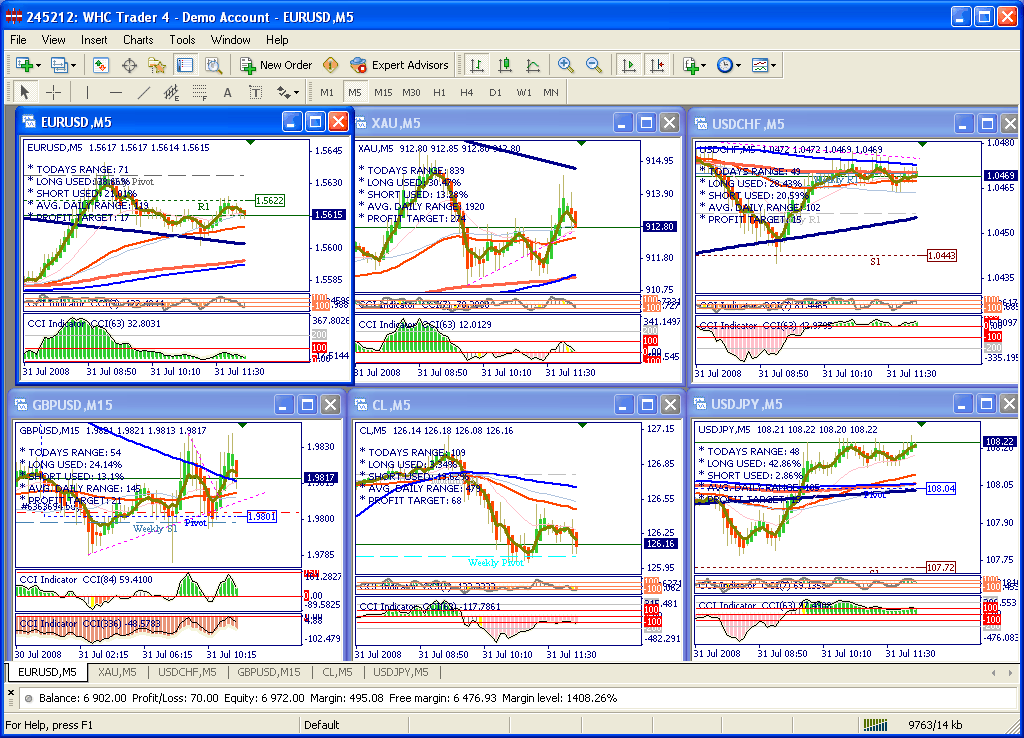The image size is (1024, 738).
Task: Switch timeframe to M1
Action: click(x=327, y=92)
